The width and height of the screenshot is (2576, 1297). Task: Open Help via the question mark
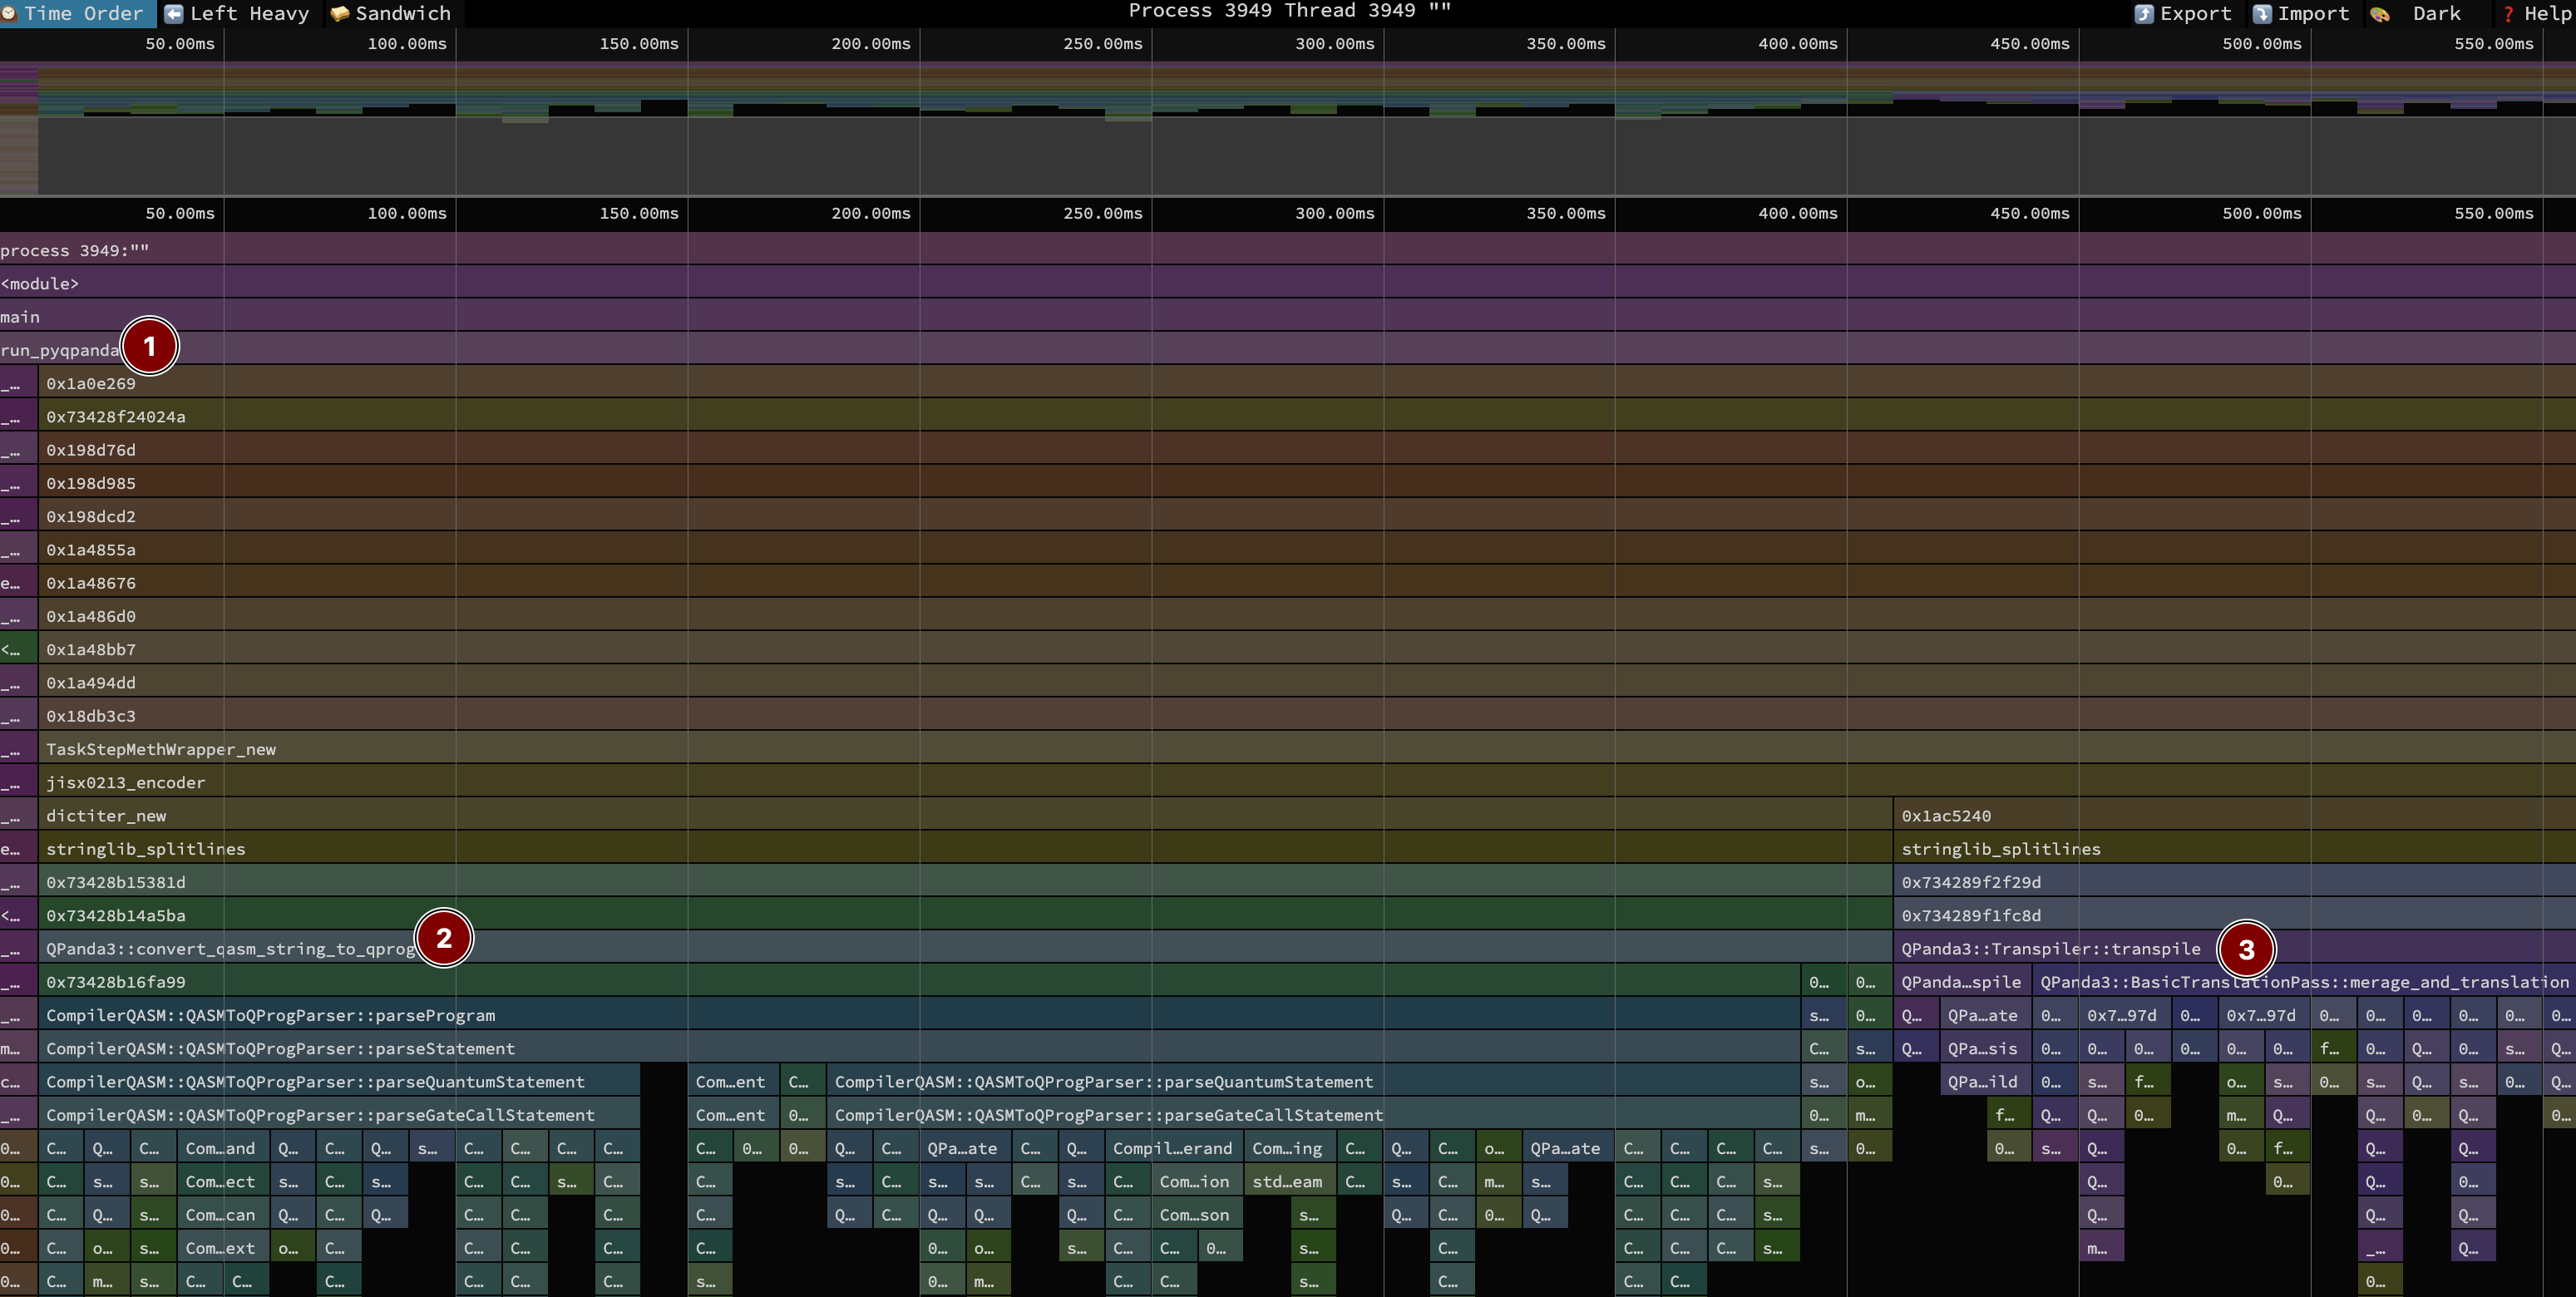pos(2508,14)
